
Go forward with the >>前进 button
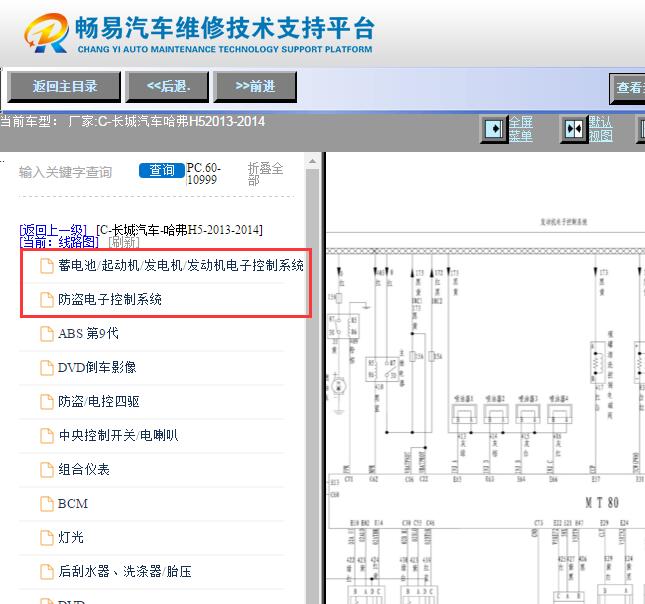tap(255, 86)
